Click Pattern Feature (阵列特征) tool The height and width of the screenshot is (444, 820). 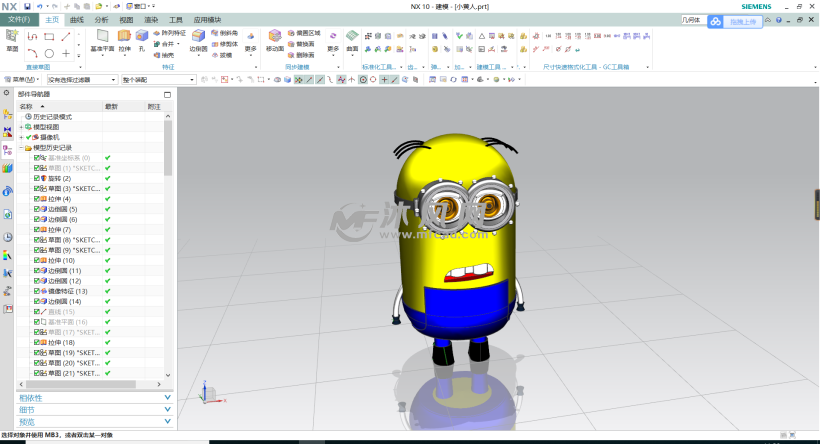point(170,33)
